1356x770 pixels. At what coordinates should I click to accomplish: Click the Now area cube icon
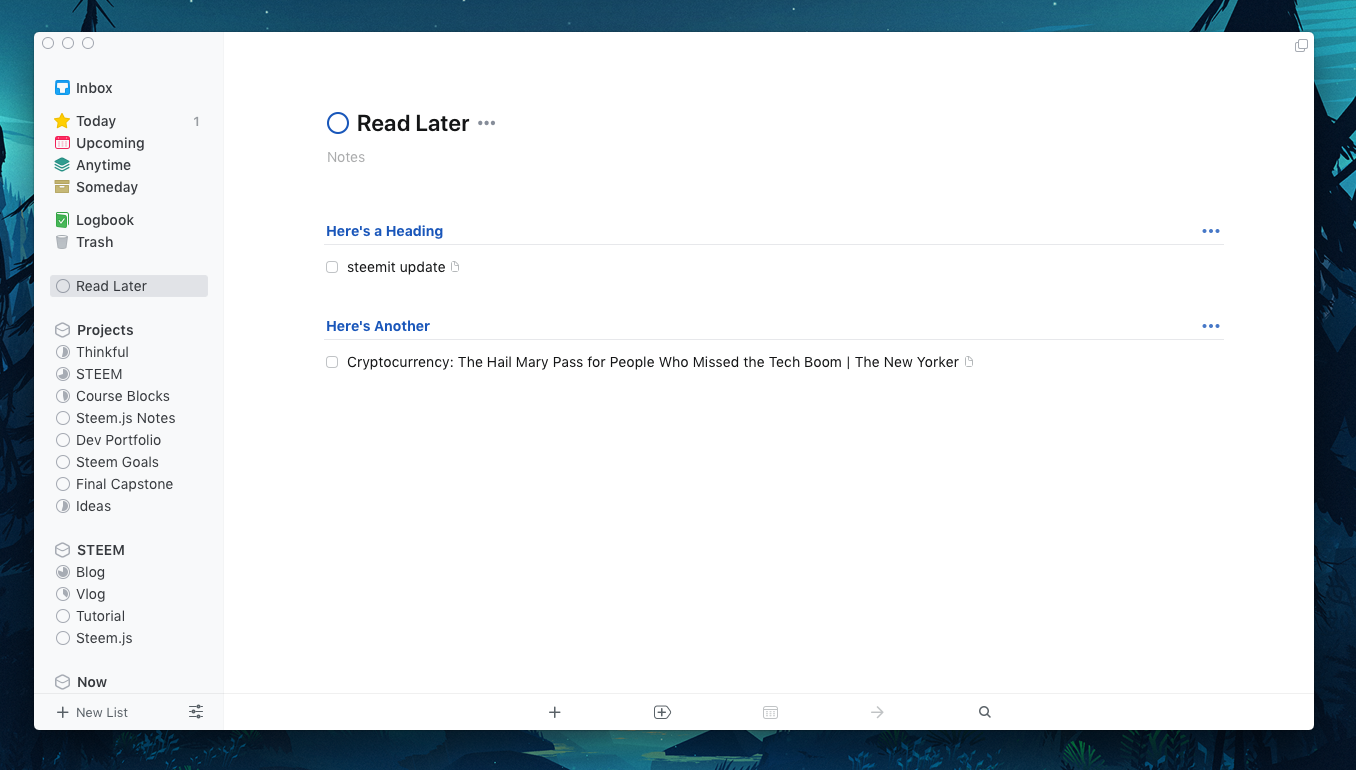pos(62,682)
